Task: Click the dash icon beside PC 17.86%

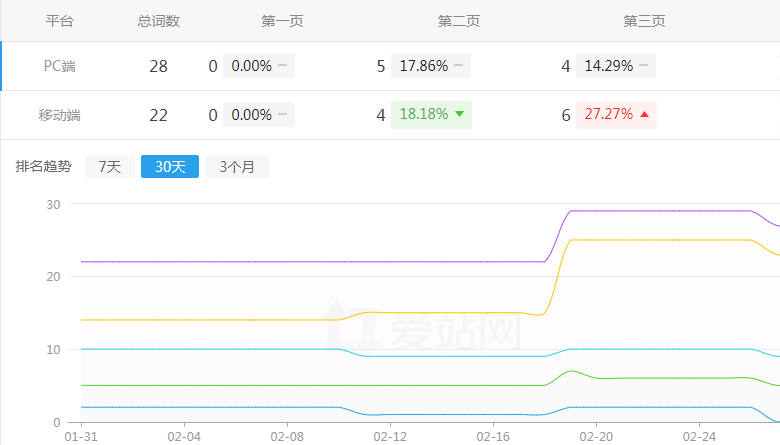Action: coord(458,67)
